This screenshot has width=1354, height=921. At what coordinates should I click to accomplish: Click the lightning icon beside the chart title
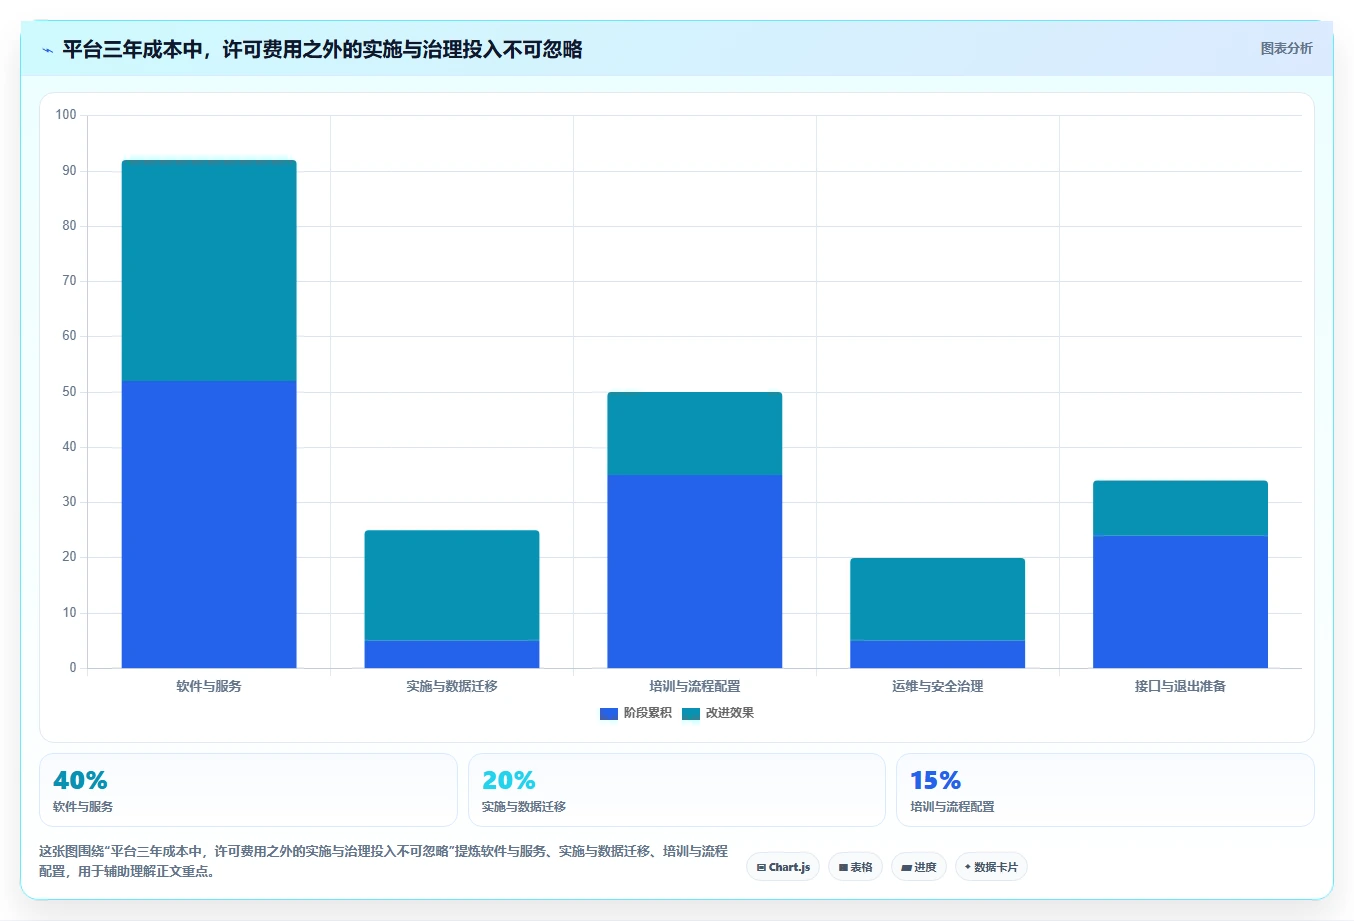click(x=47, y=50)
